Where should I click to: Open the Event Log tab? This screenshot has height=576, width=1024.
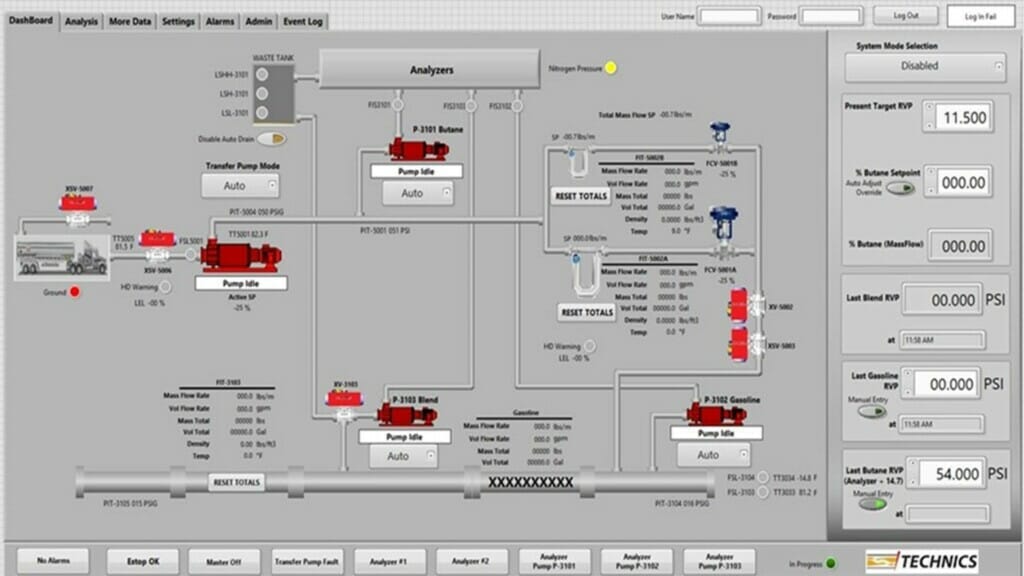(x=302, y=21)
